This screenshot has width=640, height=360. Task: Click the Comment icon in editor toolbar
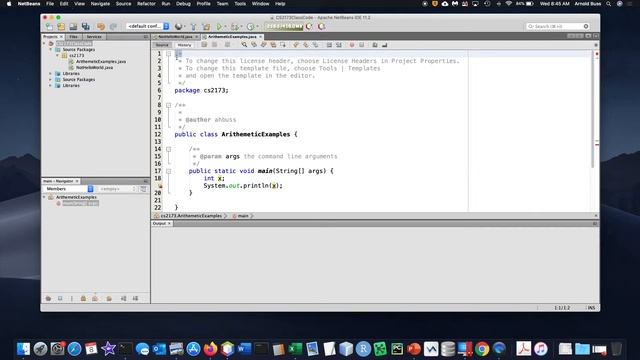(375, 45)
